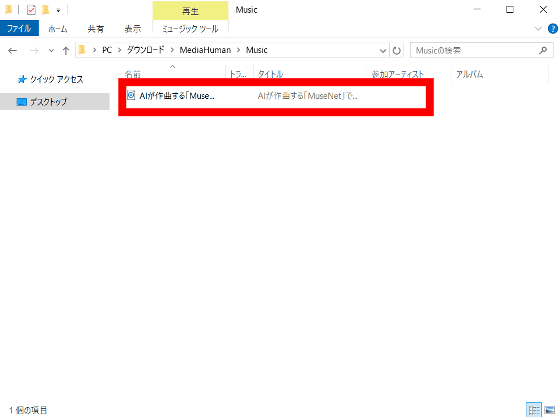Open recent locations dropdown arrow
The height and width of the screenshot is (417, 560).
point(51,51)
